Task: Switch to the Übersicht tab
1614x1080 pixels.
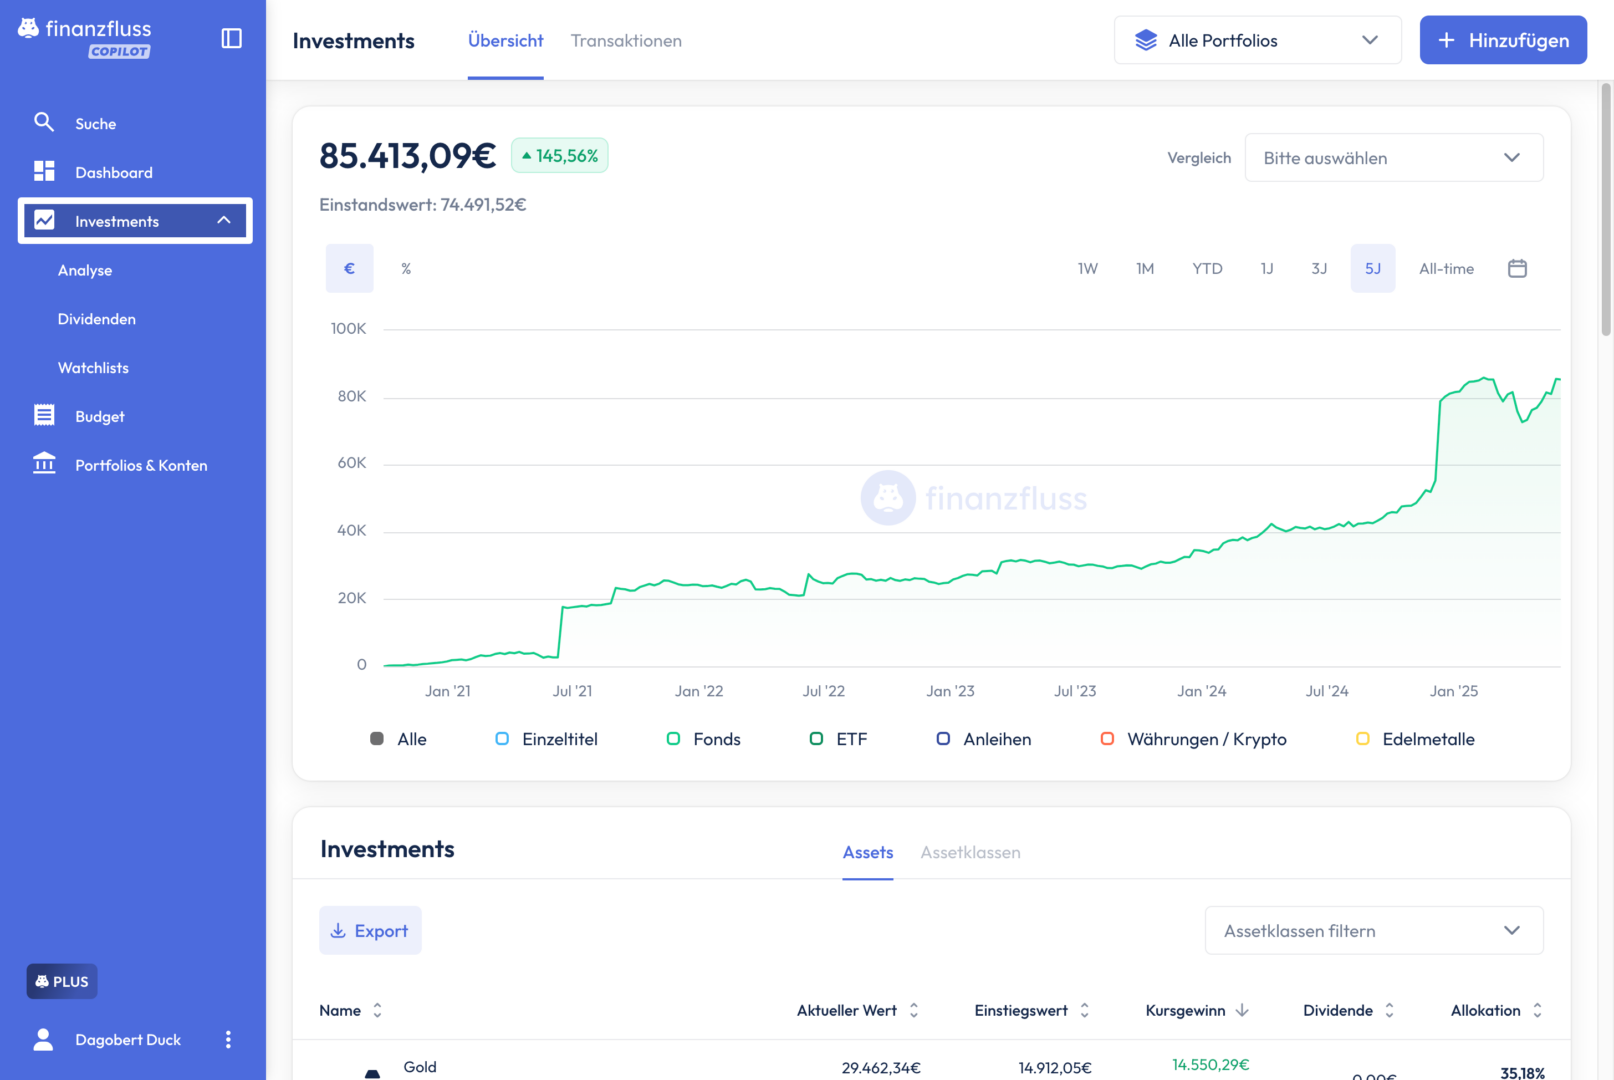Action: pyautogui.click(x=506, y=40)
